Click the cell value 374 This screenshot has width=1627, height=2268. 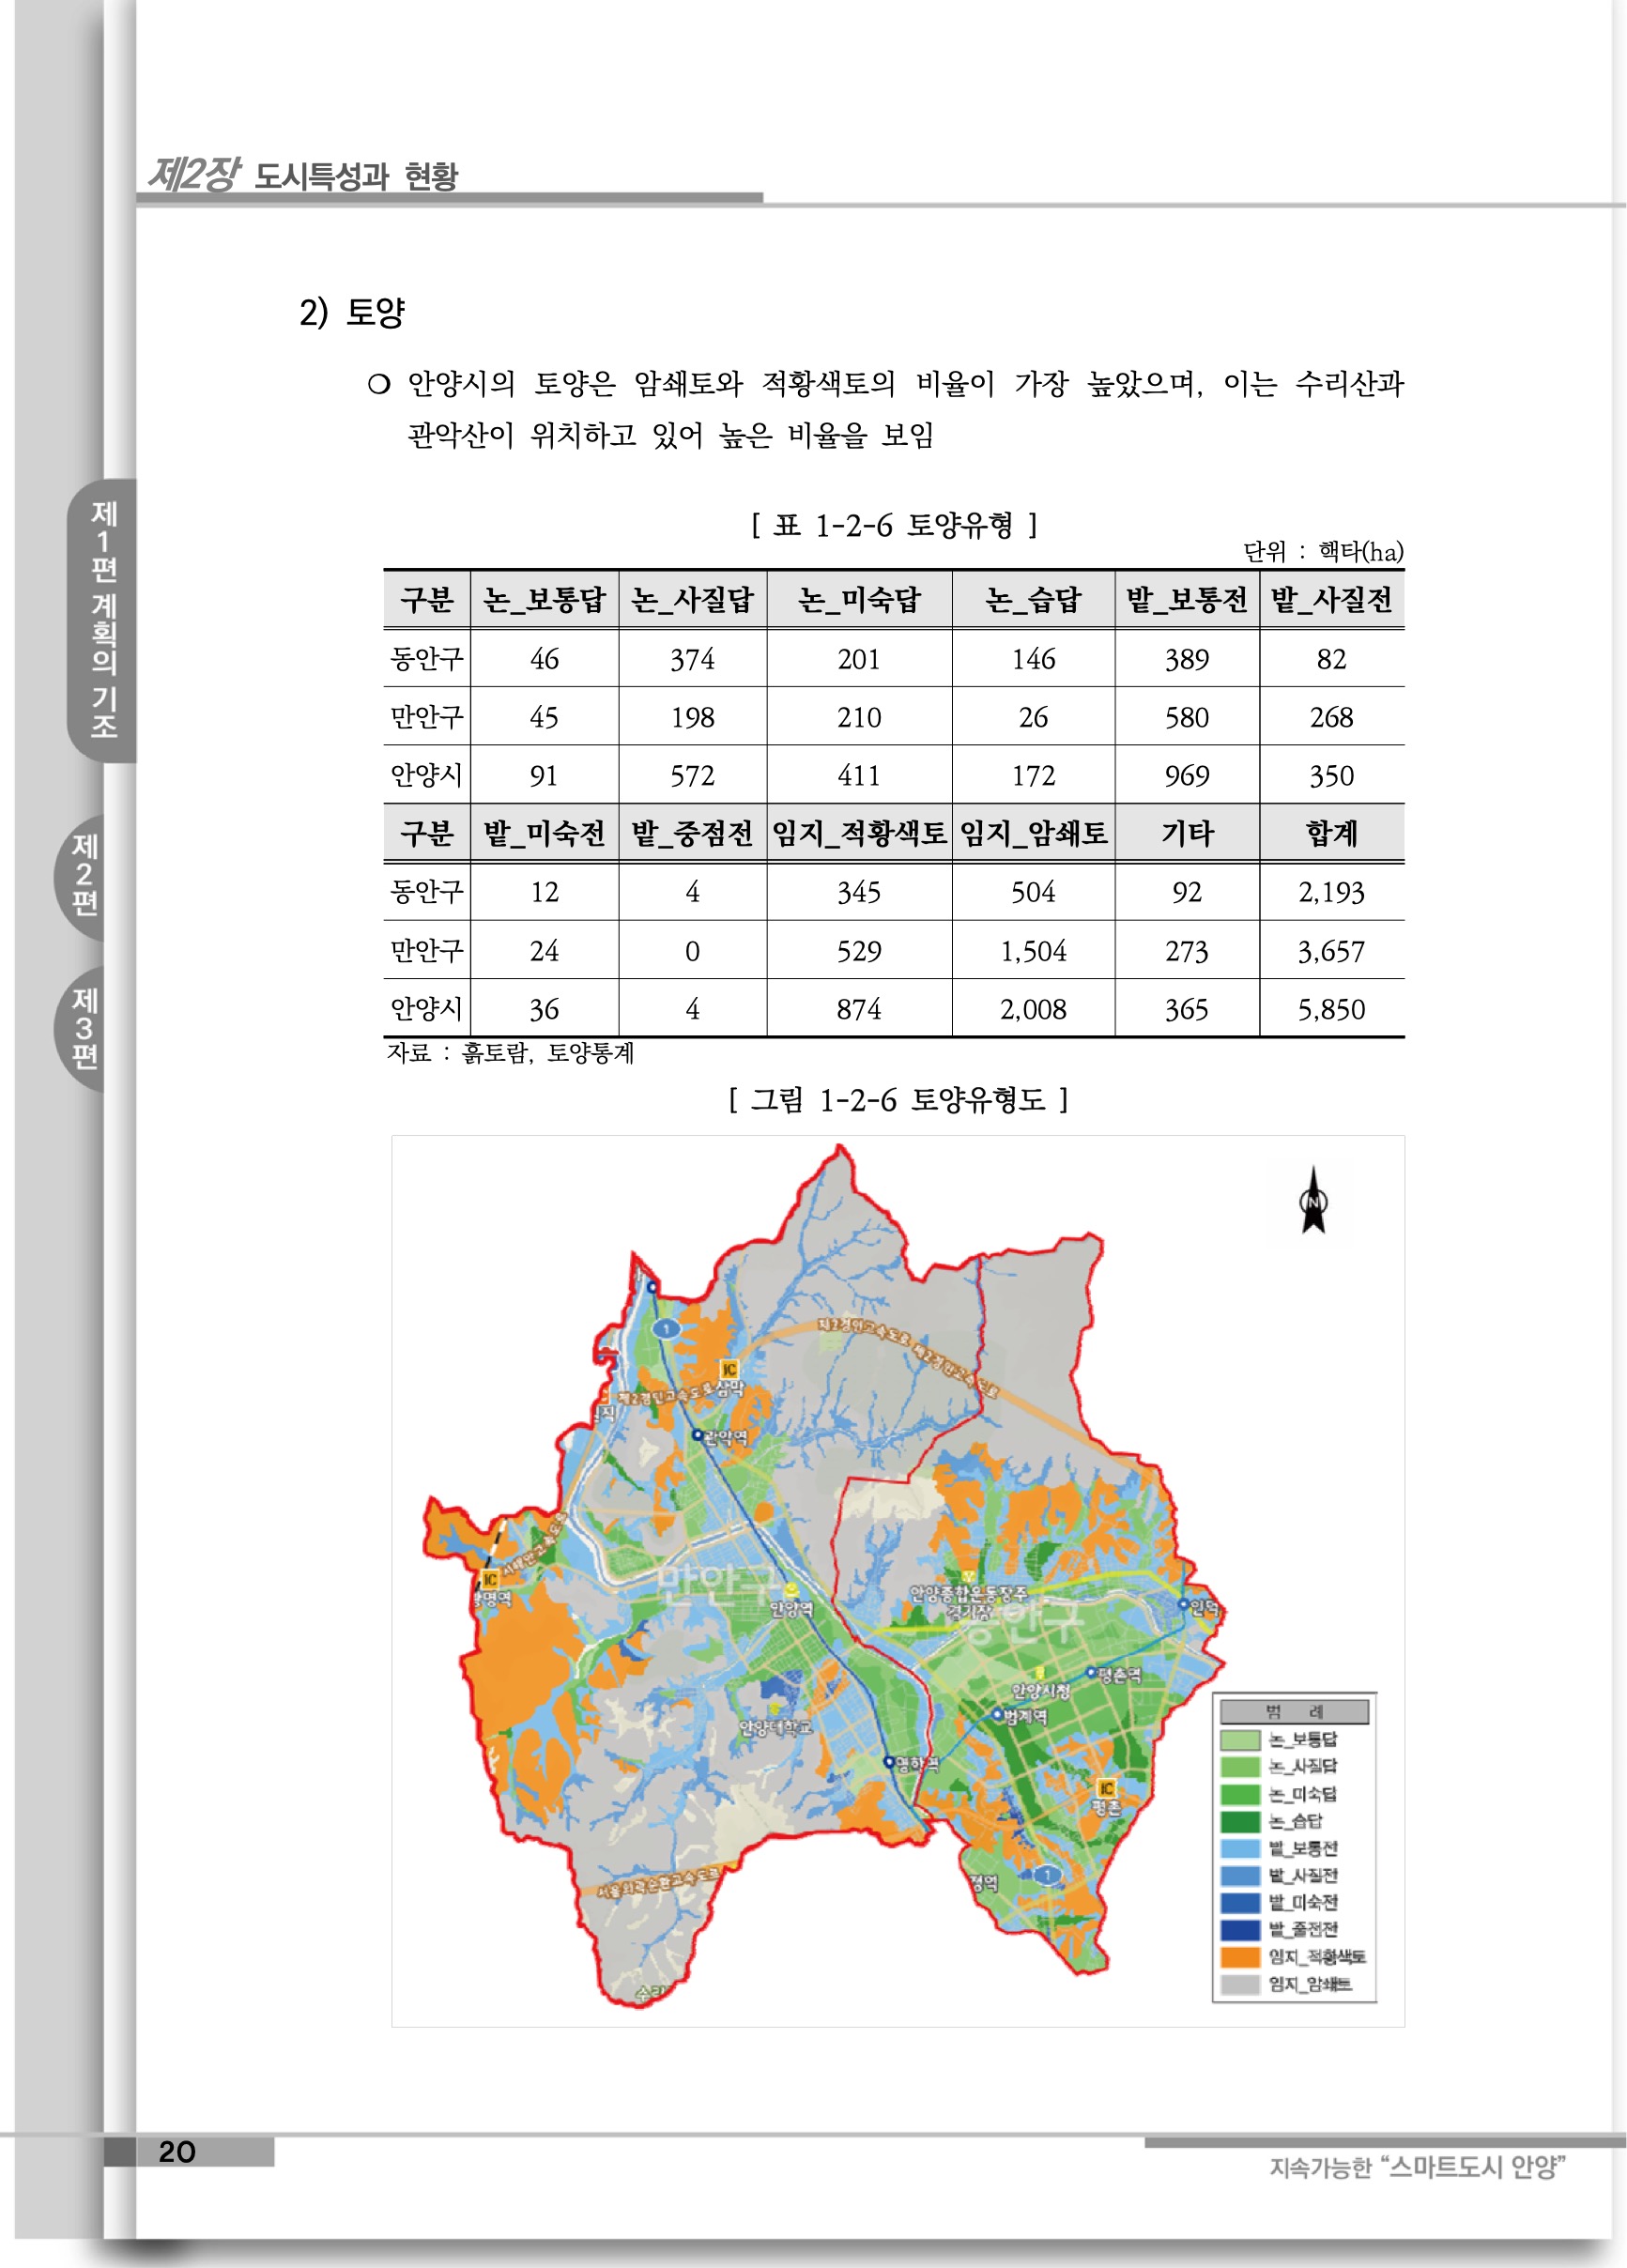point(692,659)
